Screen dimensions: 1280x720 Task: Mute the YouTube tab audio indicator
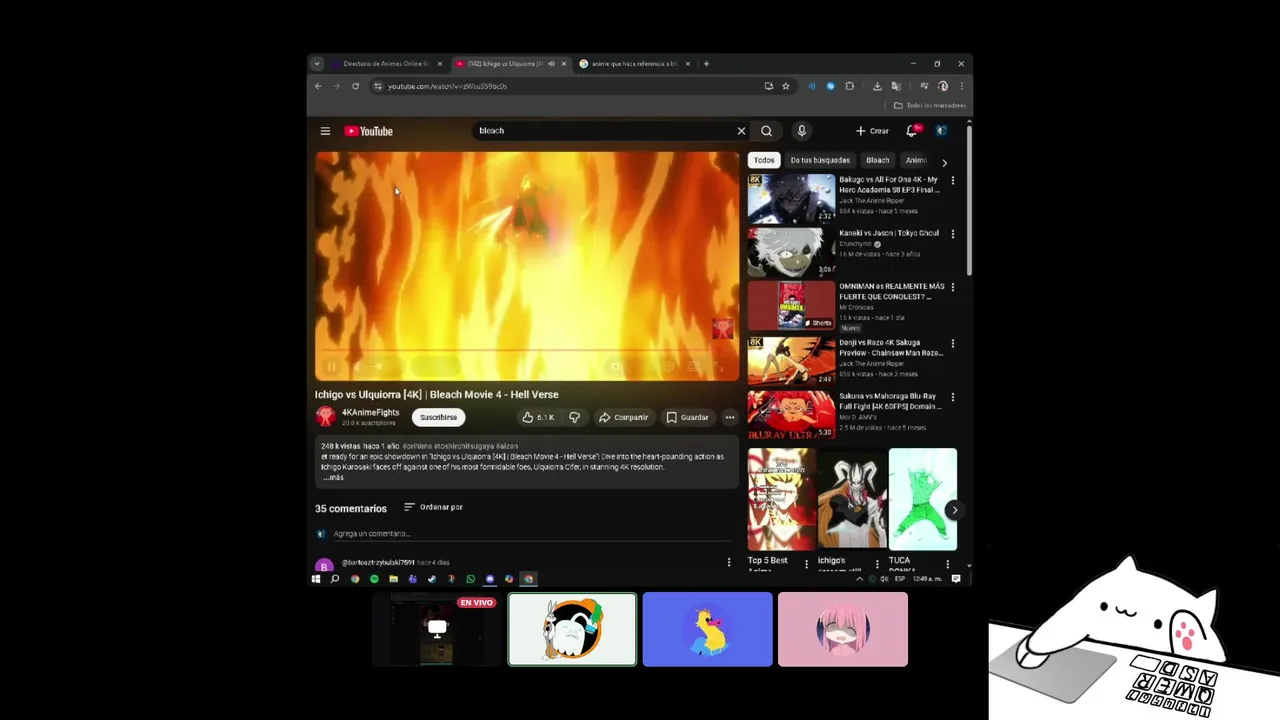click(x=551, y=64)
